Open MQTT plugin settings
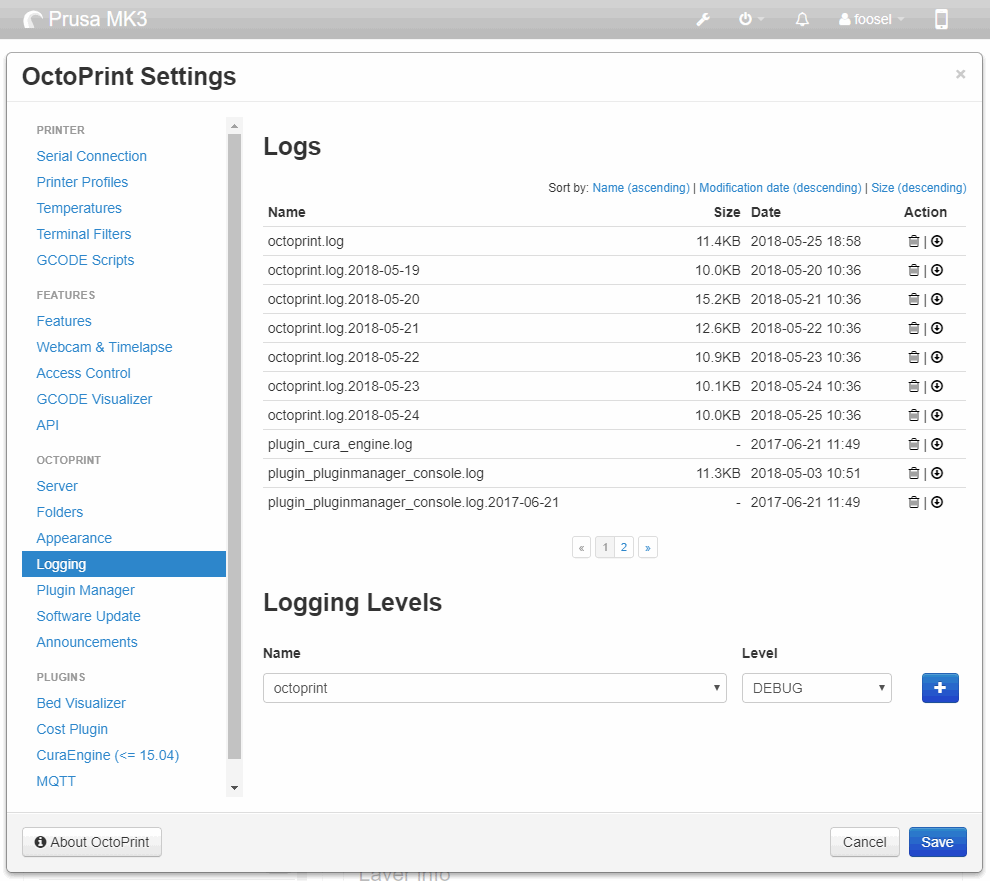The width and height of the screenshot is (990, 881). [x=56, y=781]
